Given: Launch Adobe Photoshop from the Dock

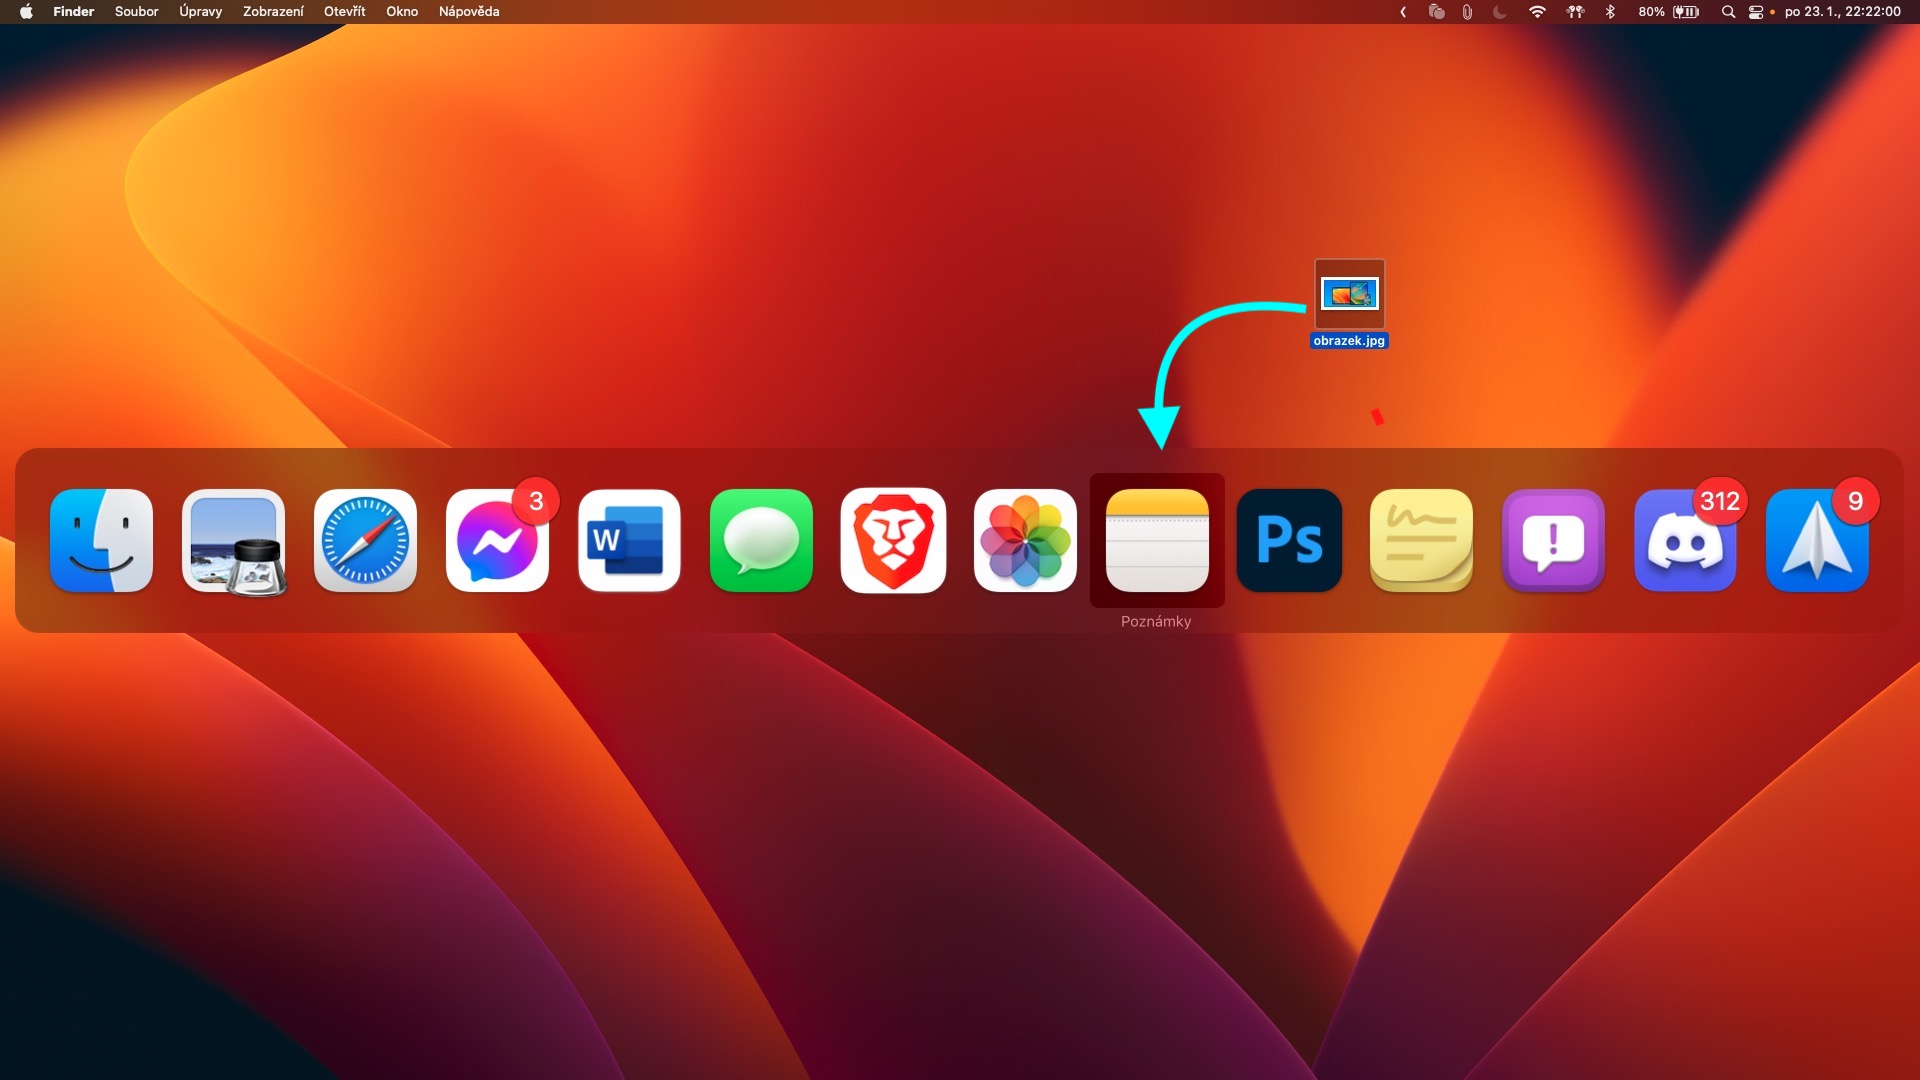Looking at the screenshot, I should (x=1289, y=541).
